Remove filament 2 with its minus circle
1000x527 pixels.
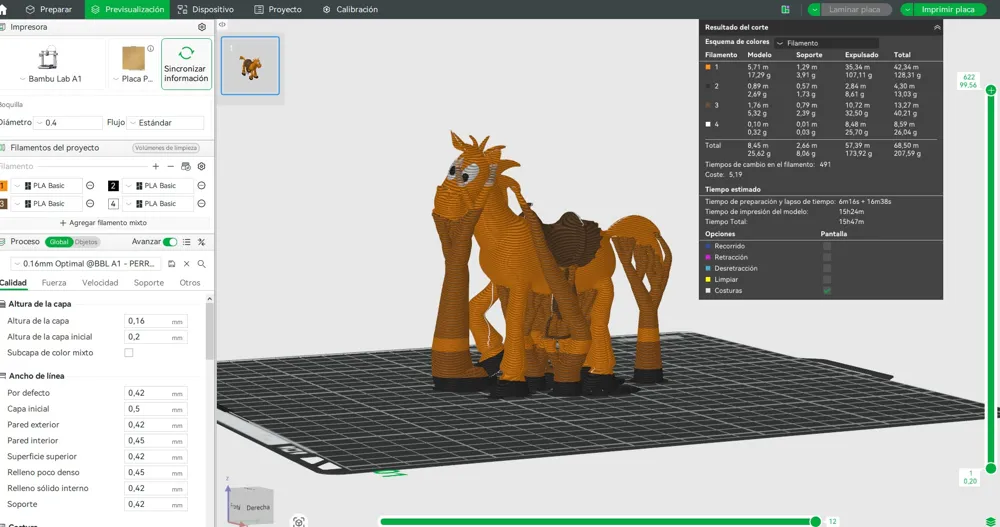pos(202,186)
